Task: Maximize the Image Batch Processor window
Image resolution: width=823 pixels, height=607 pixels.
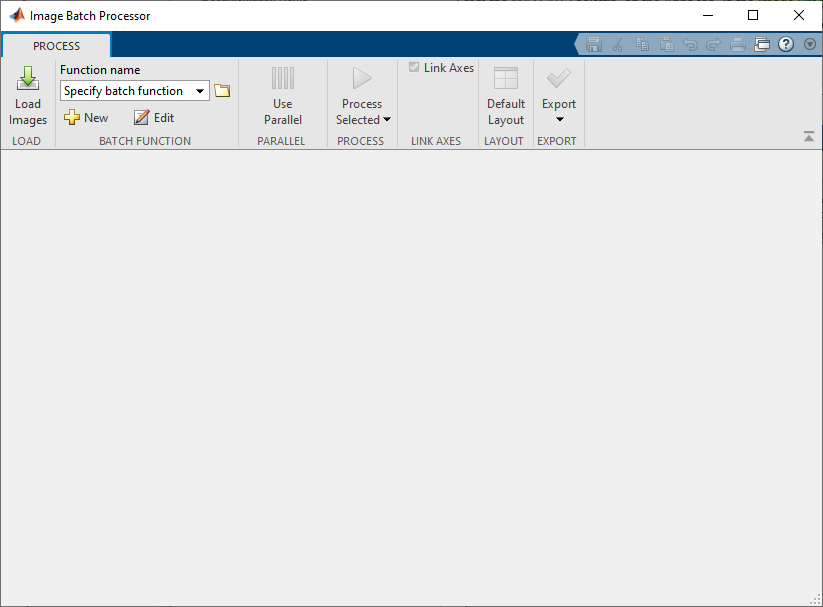Action: coord(753,15)
